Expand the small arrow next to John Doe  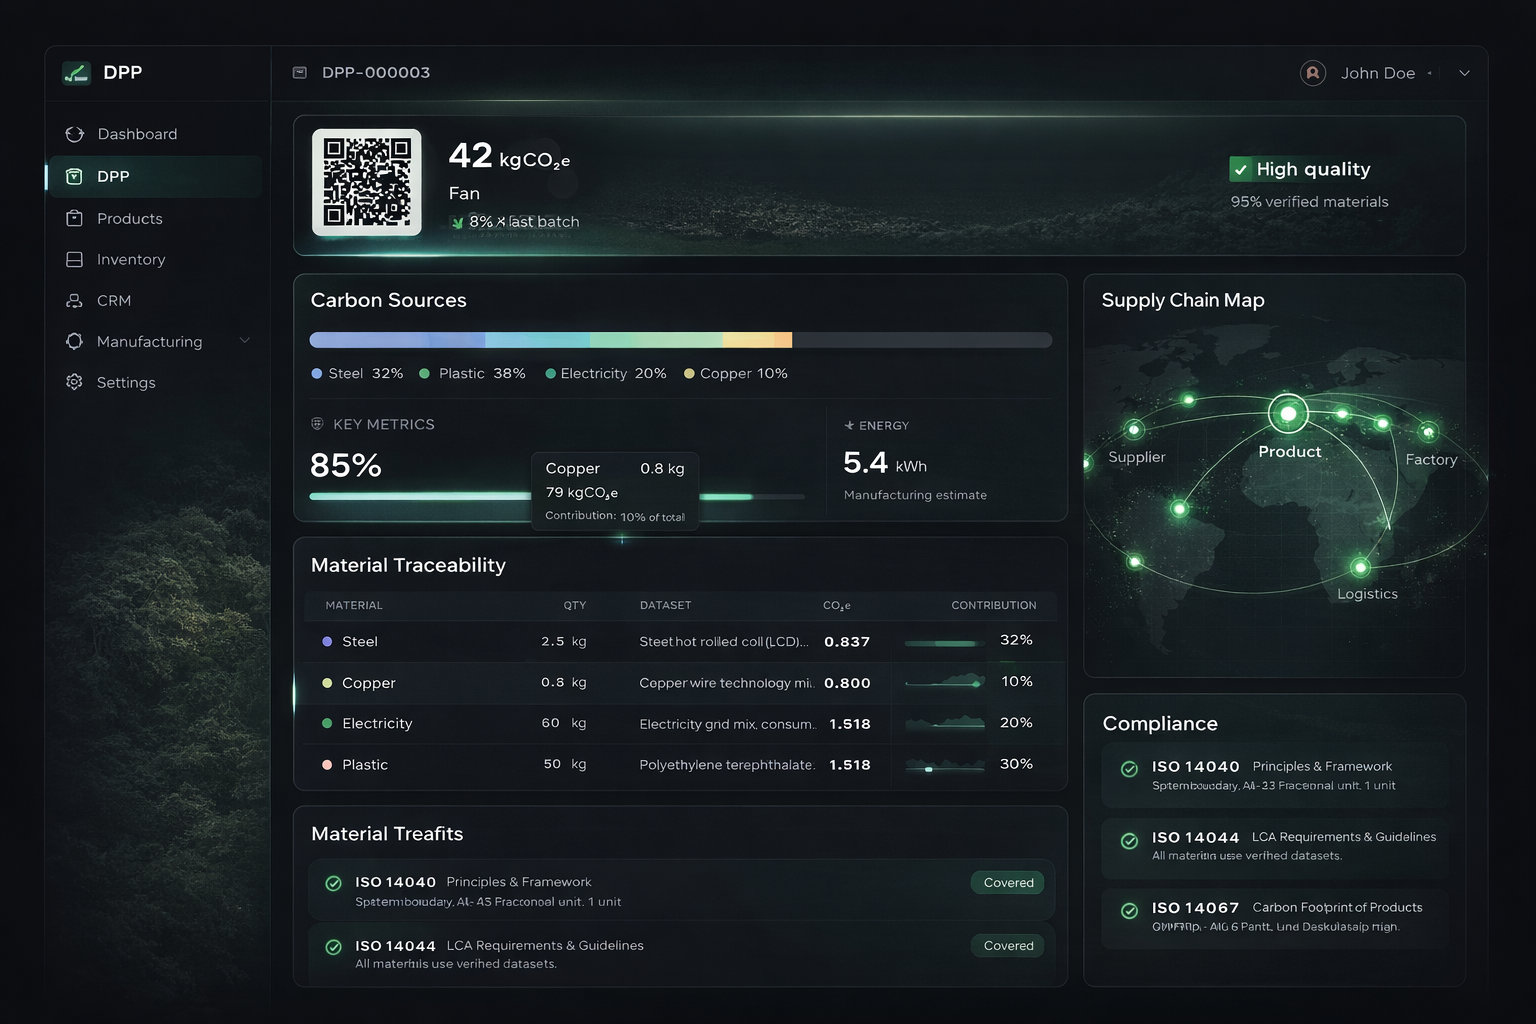[1432, 73]
